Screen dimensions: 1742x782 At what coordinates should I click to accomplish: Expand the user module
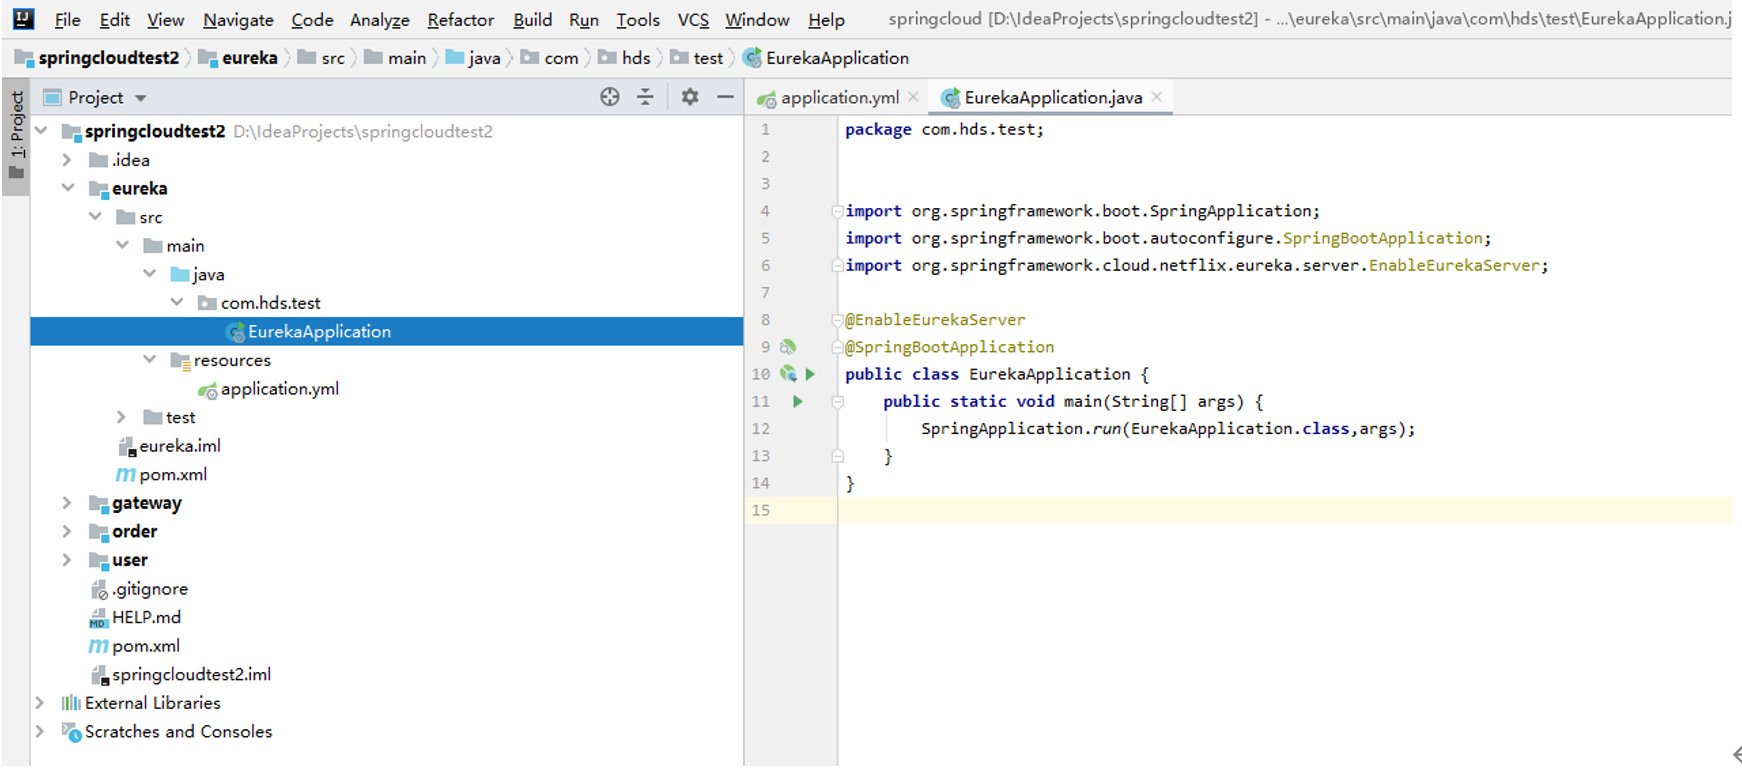pyautogui.click(x=67, y=560)
